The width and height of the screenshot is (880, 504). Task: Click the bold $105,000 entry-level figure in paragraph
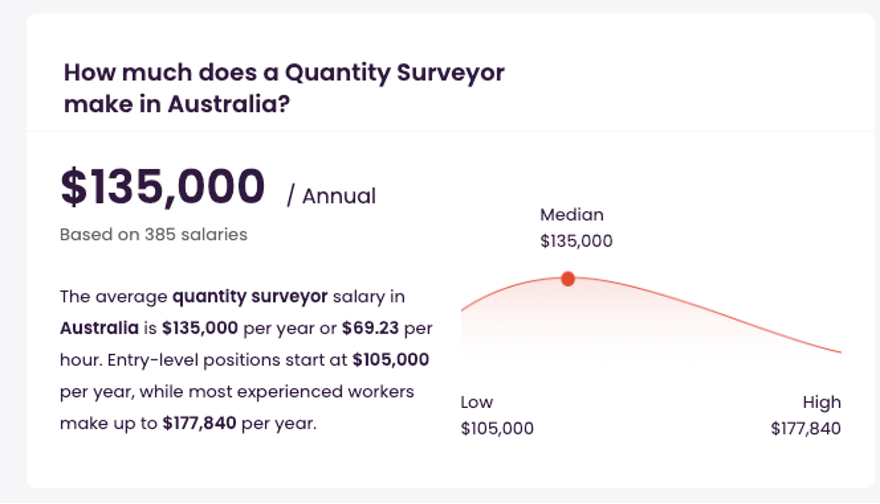click(x=391, y=360)
